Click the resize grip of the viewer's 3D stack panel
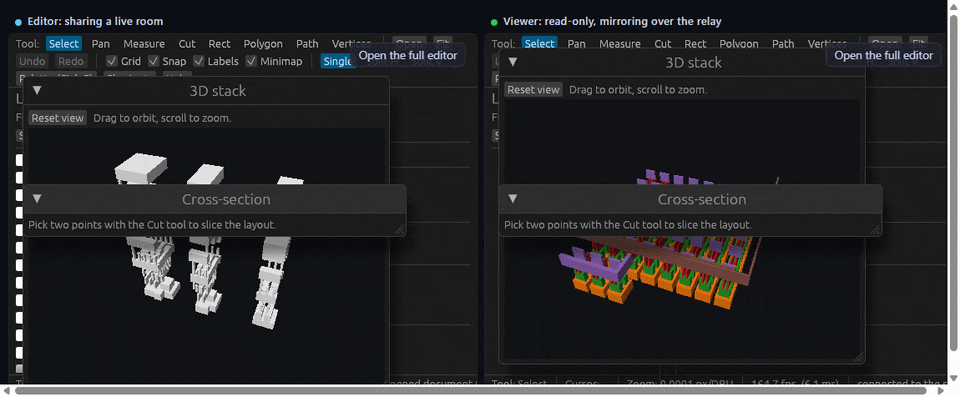Viewport: 960px width, 397px height. click(x=858, y=357)
